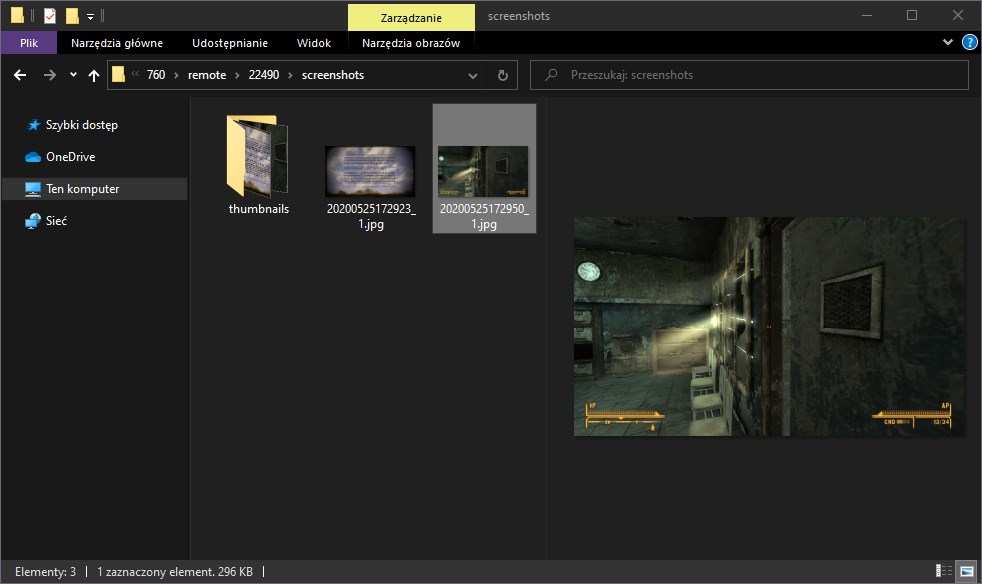Refresh the screenshots folder
The width and height of the screenshot is (982, 584).
502,75
